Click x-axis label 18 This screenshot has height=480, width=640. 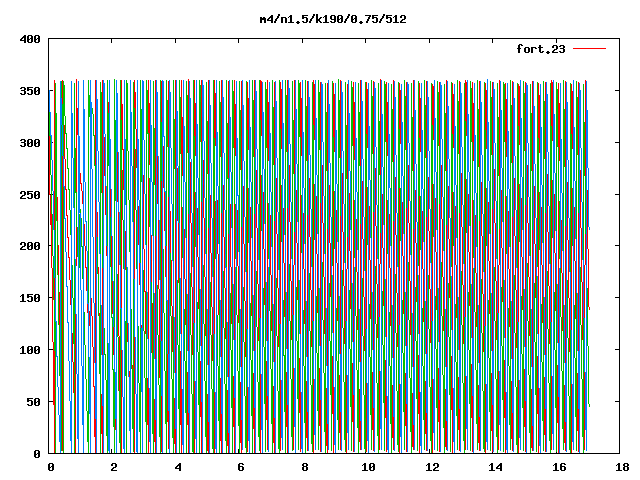coord(622,467)
